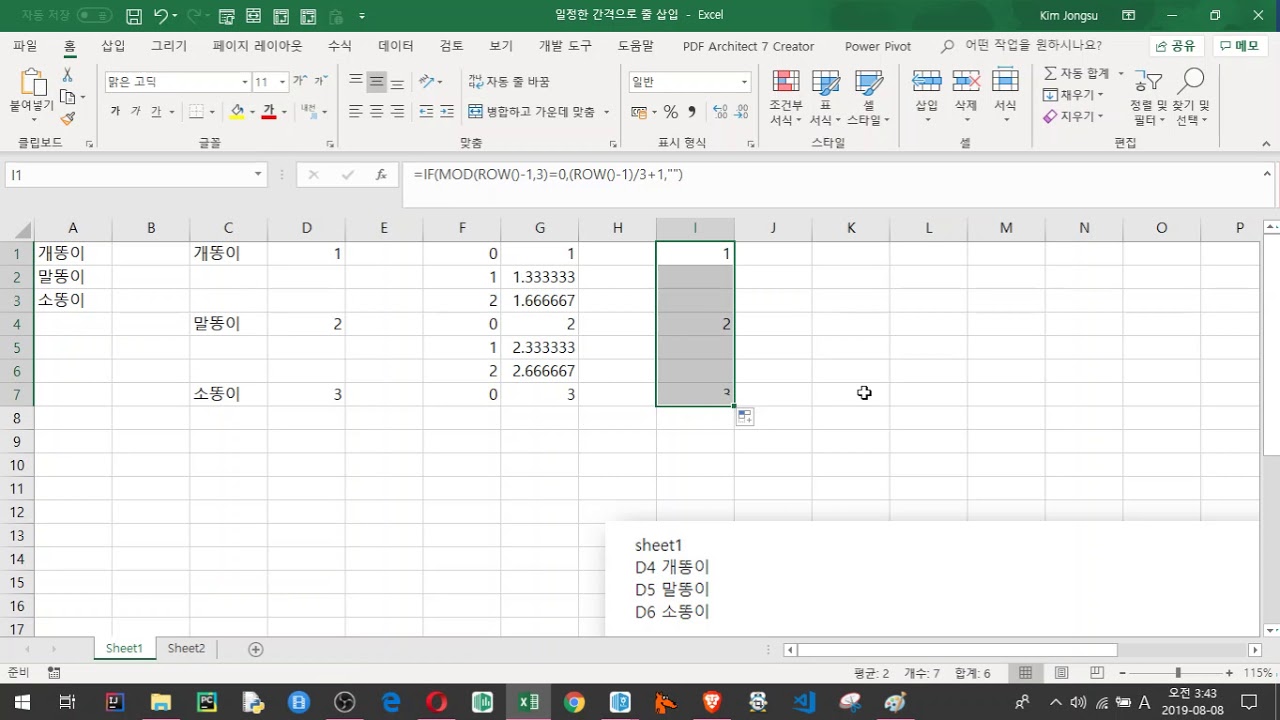Add a new sheet with the plus button

pyautogui.click(x=256, y=650)
